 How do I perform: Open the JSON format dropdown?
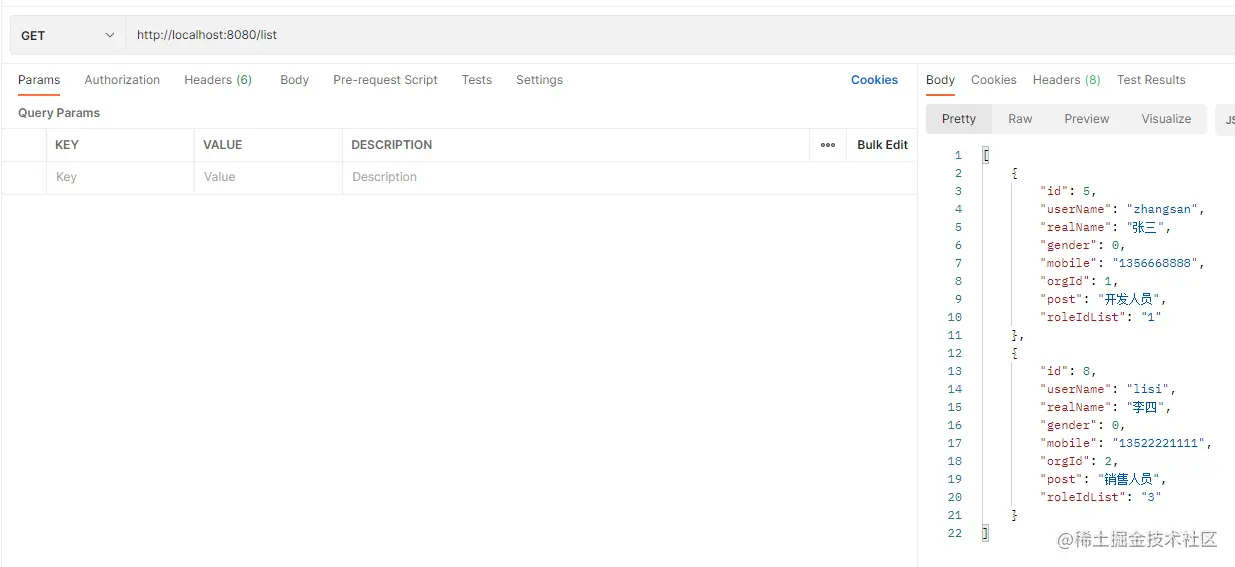tap(1225, 119)
